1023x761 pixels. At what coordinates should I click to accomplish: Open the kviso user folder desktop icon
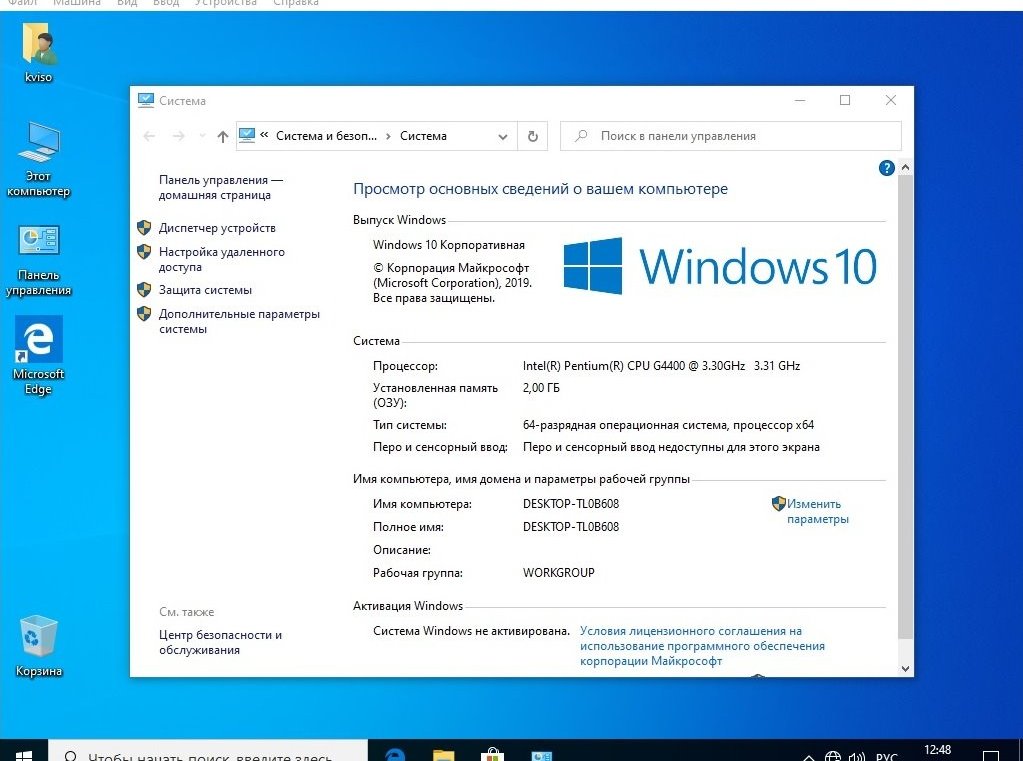[38, 52]
